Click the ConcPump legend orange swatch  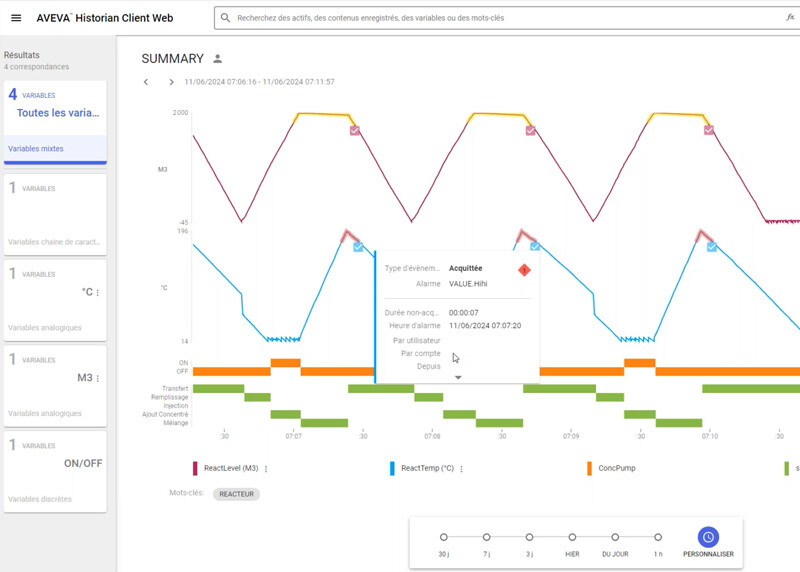coord(591,468)
